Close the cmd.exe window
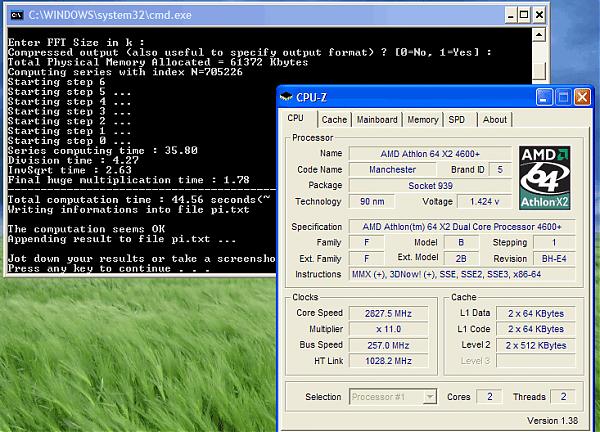600x432 pixels. (539, 15)
